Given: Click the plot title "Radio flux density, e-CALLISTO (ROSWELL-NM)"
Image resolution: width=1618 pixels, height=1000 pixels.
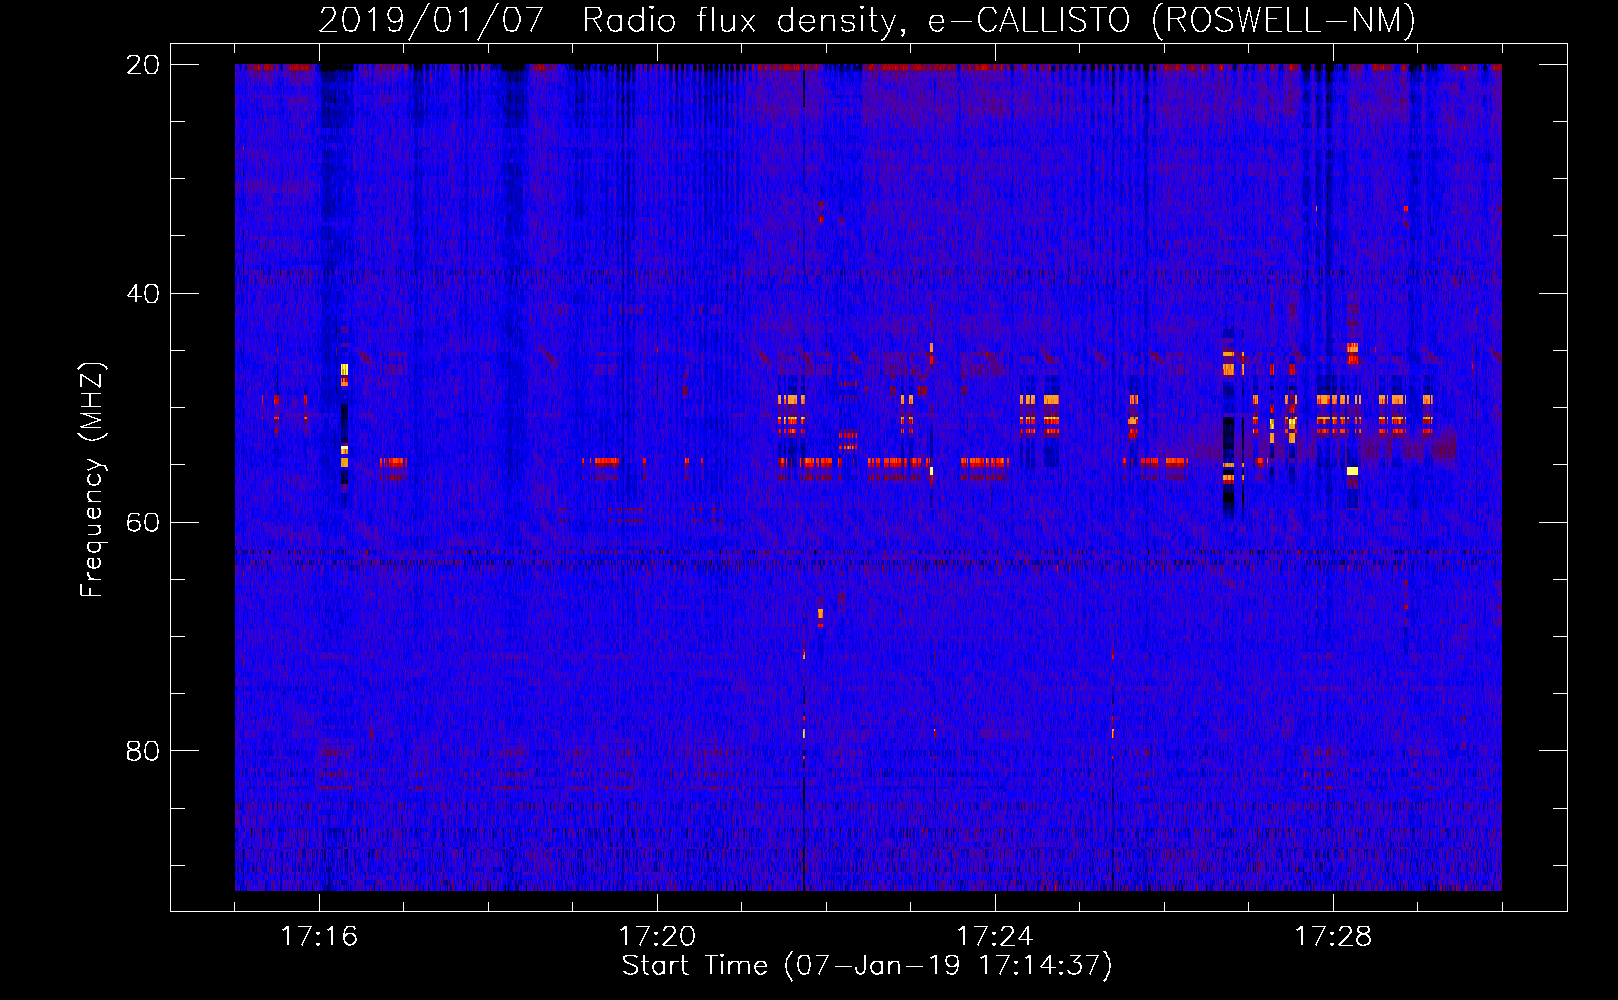Looking at the screenshot, I should (x=999, y=20).
